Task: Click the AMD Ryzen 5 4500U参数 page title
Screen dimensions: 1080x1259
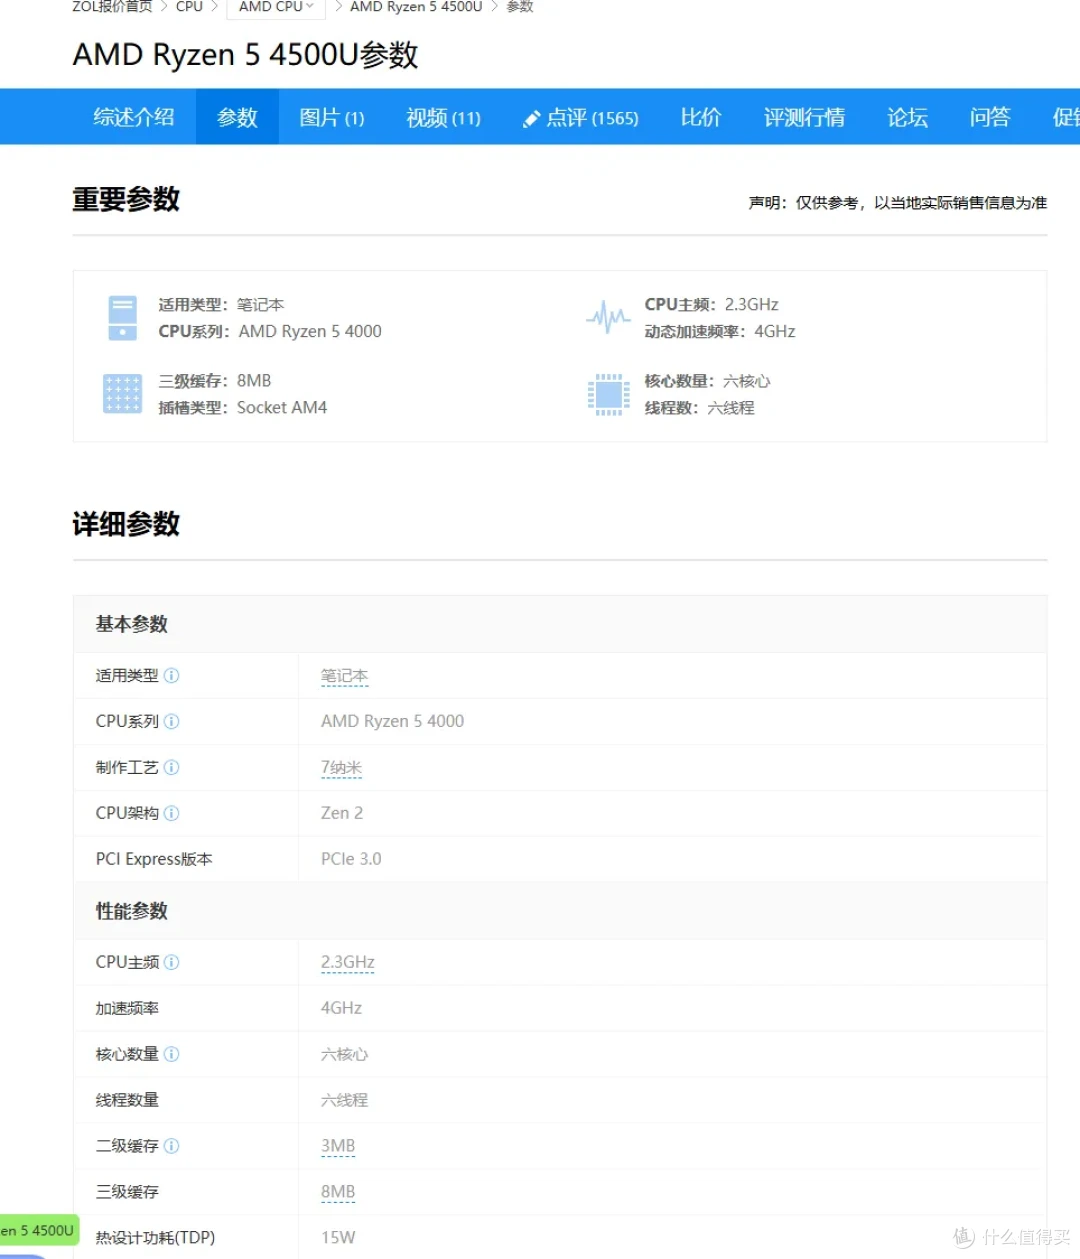Action: point(245,55)
